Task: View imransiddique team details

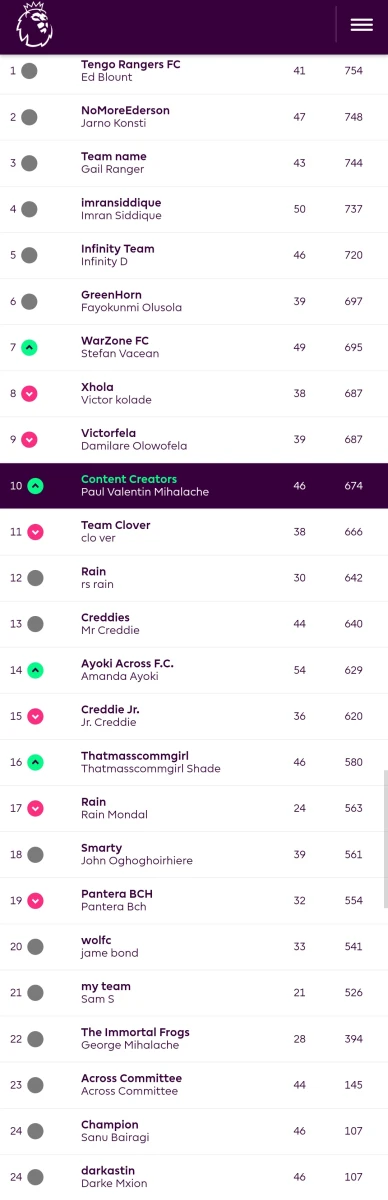Action: coord(121,202)
